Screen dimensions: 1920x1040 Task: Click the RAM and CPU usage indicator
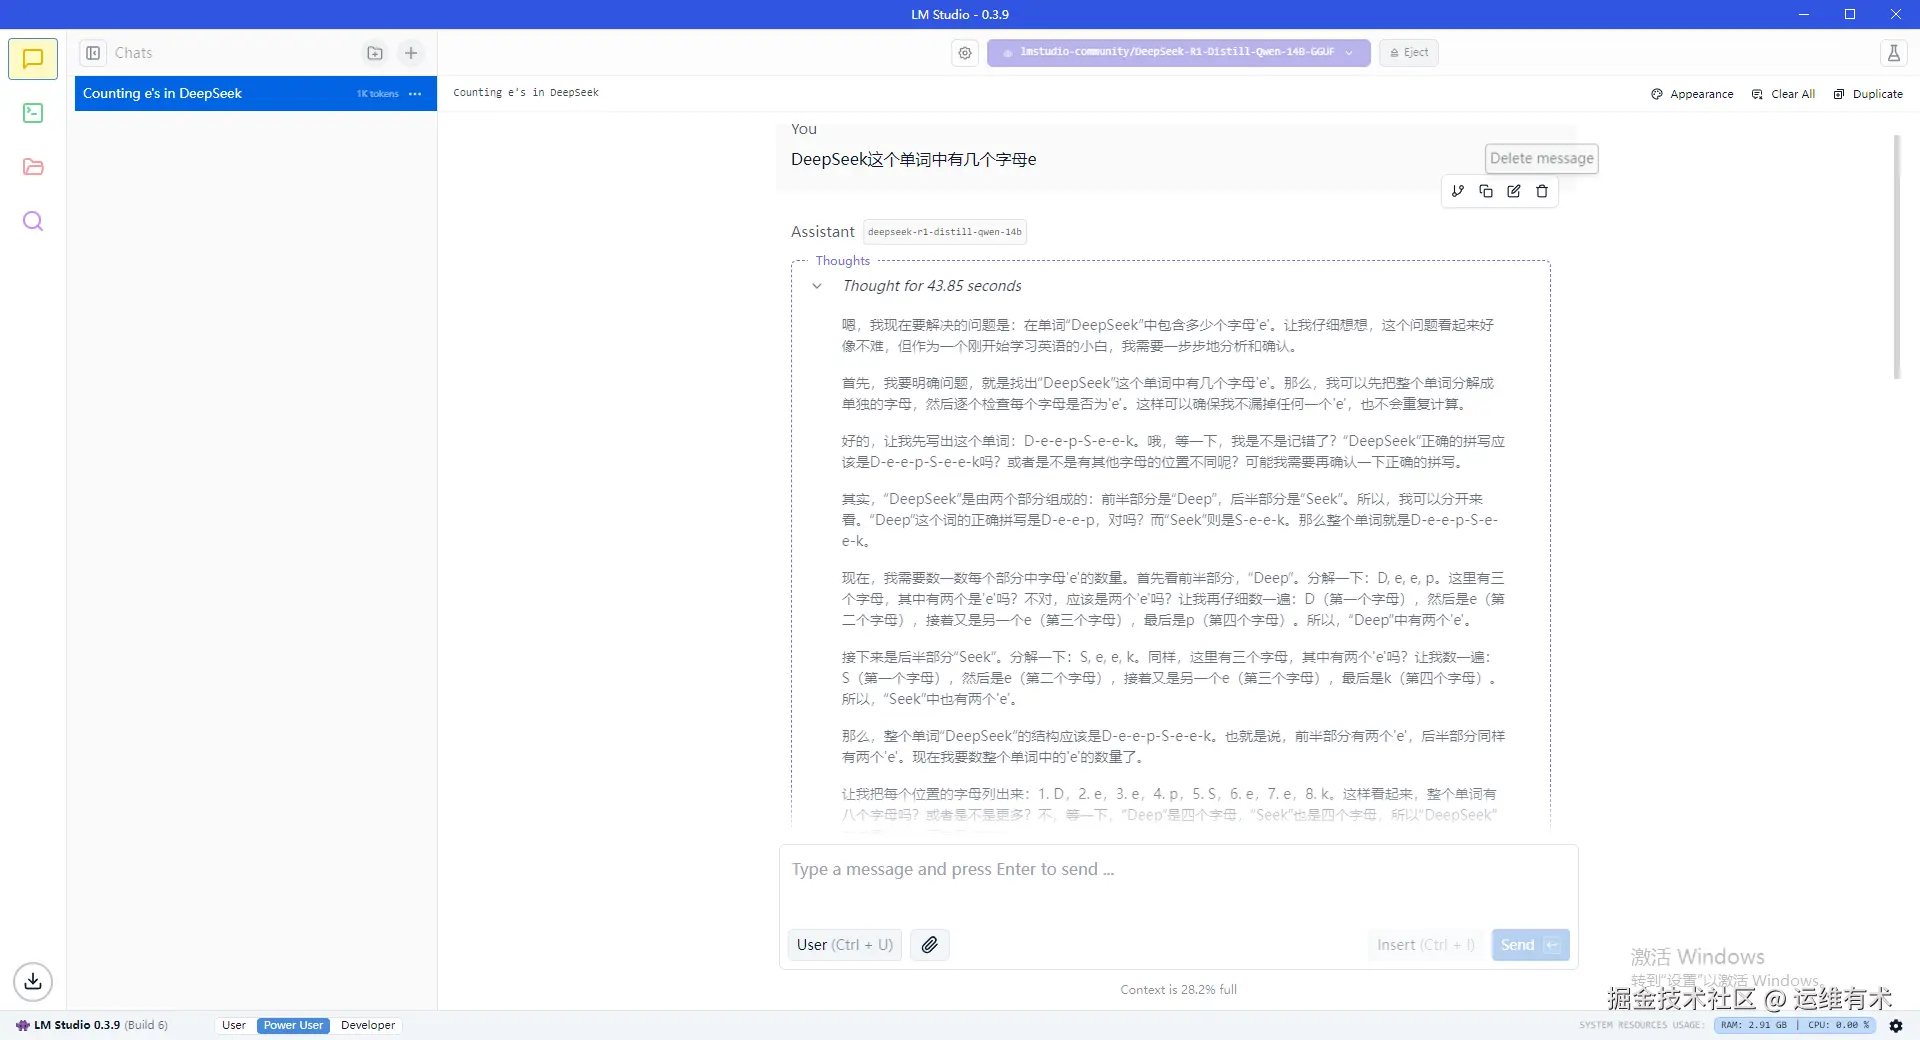(1795, 1025)
